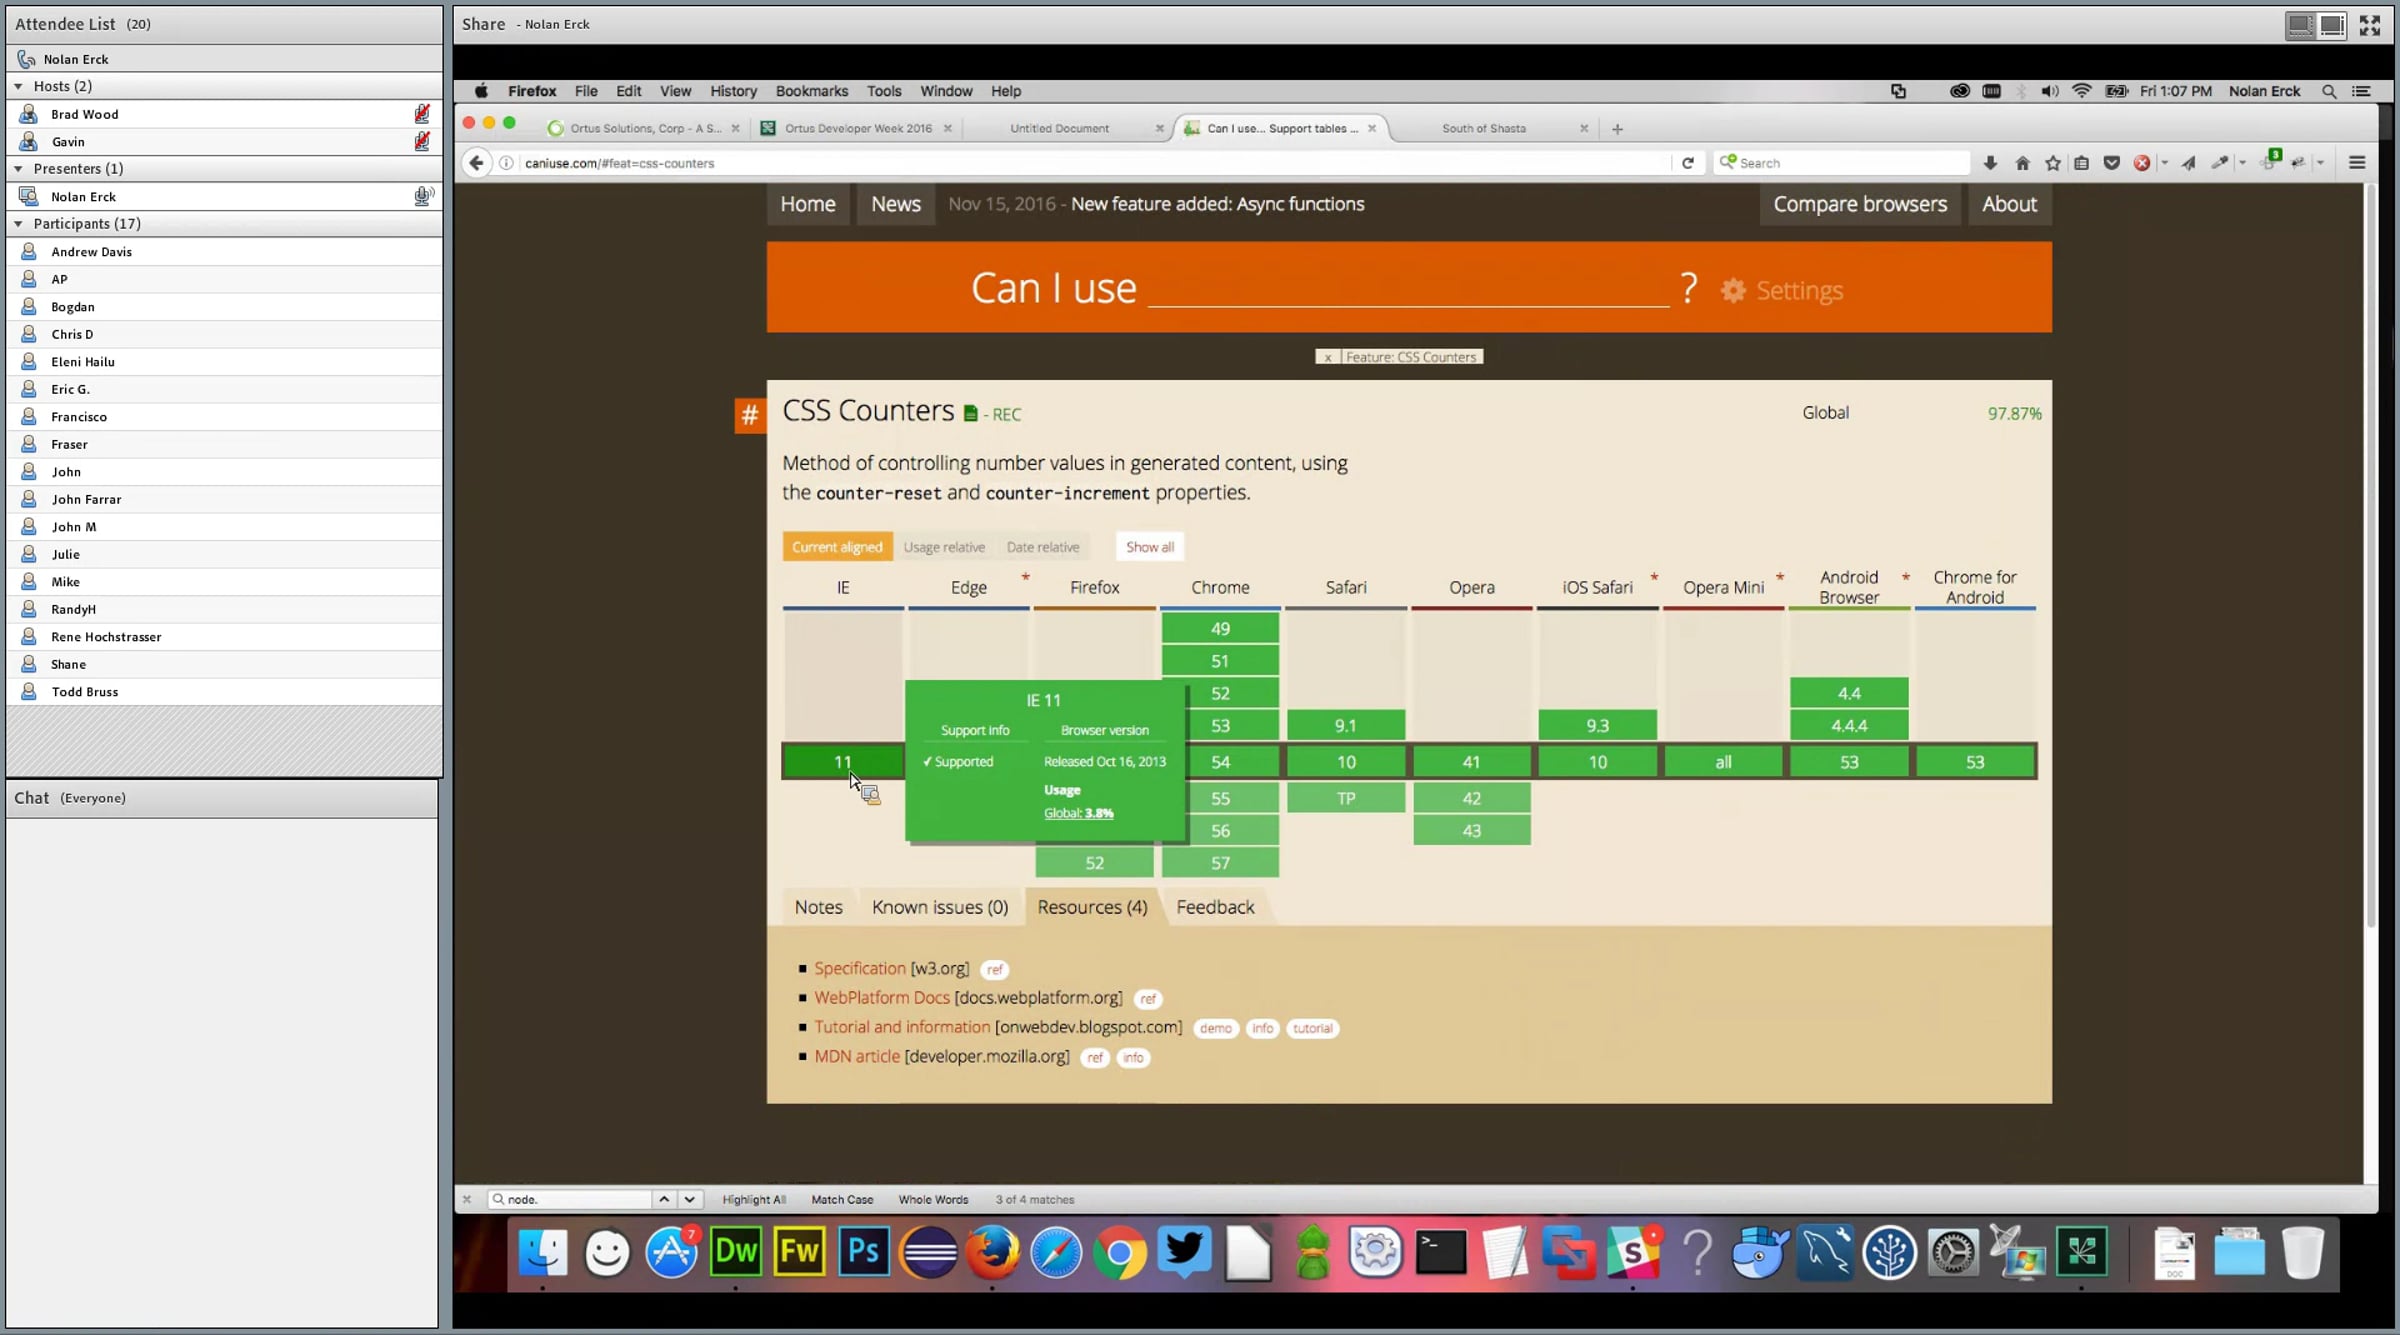Open the Compare browsers page
Viewport: 2400px width, 1335px height.
tap(1860, 204)
